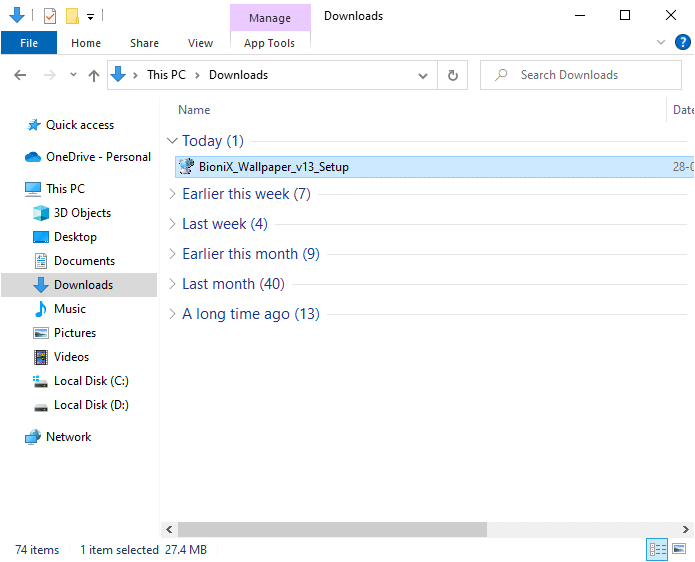Open the Recent locations dropdown arrow
Image resolution: width=695 pixels, height=562 pixels.
coord(73,75)
